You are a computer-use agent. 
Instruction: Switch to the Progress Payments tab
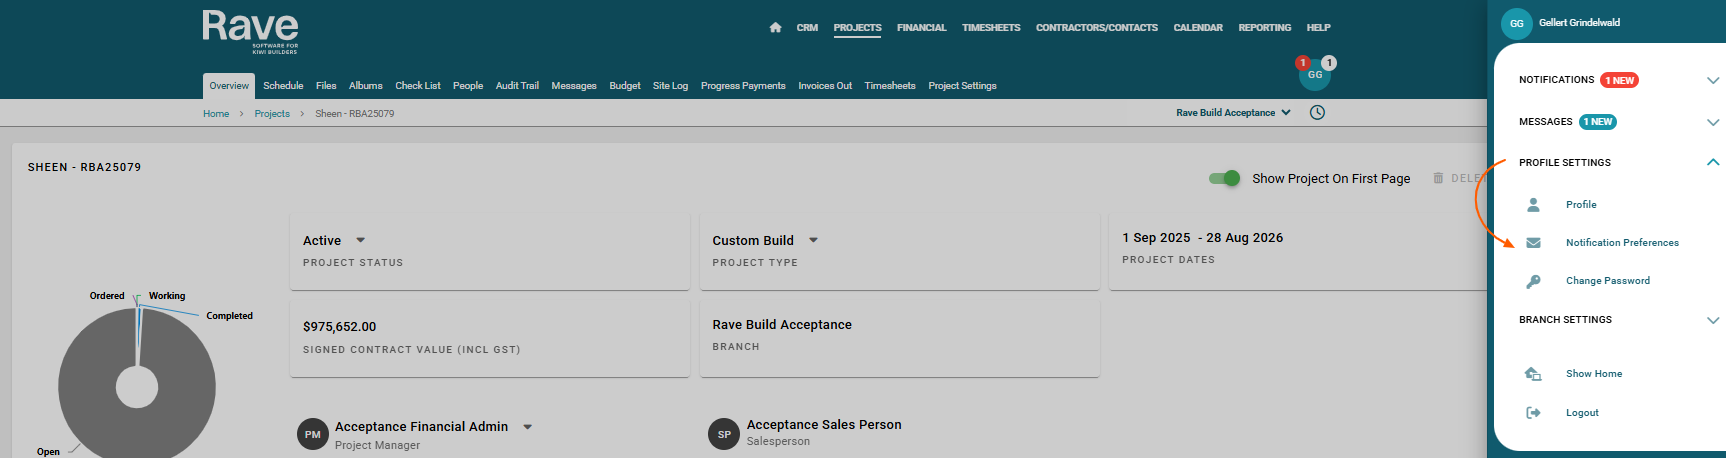coord(743,86)
